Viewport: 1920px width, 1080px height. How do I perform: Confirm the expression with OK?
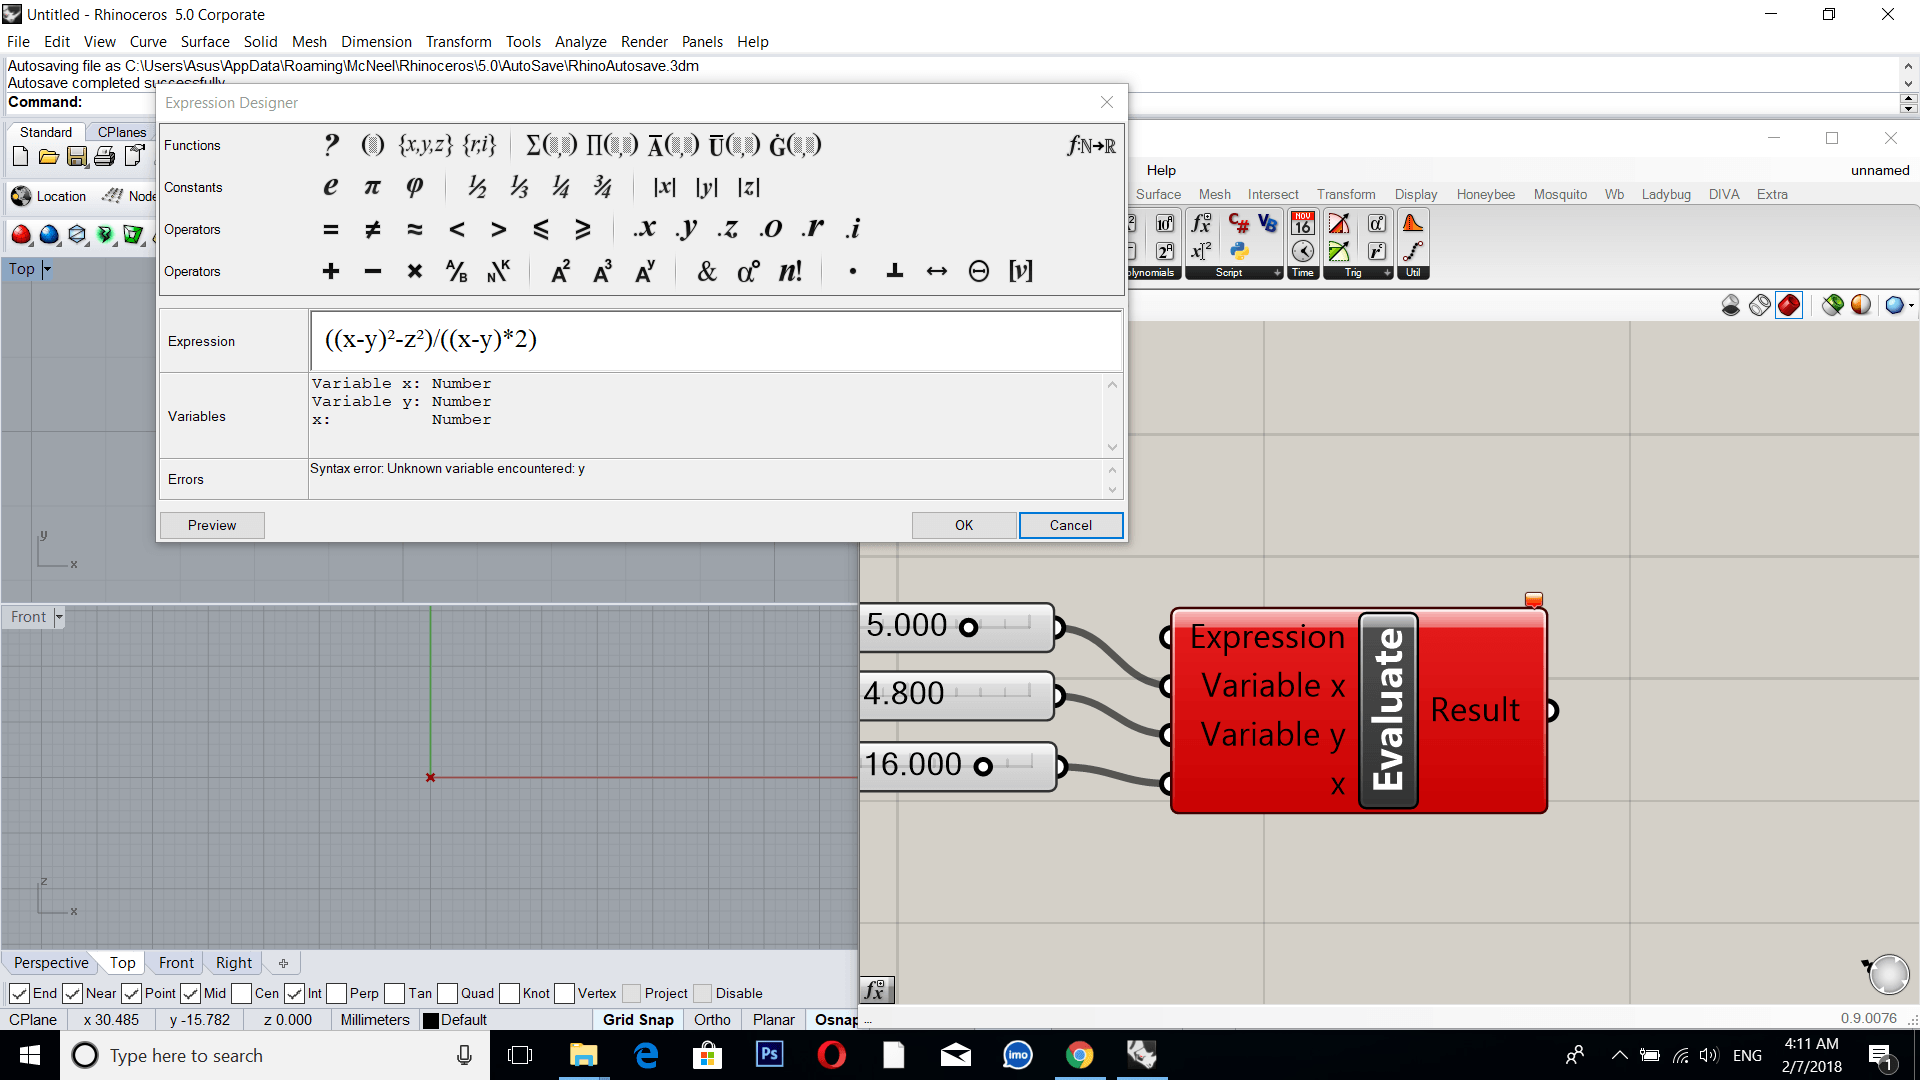964,525
